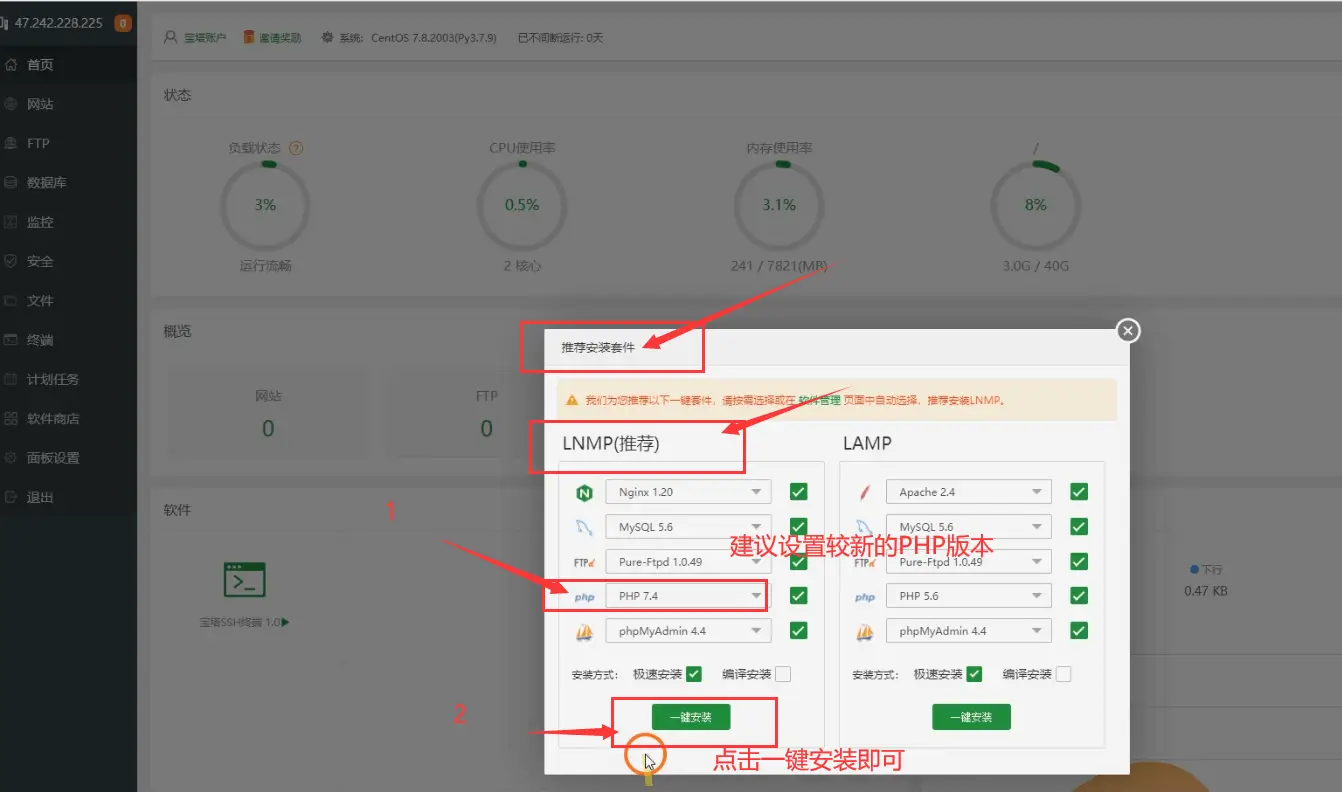Click the globe icon beside 网站
Image resolution: width=1342 pixels, height=792 pixels.
11,104
